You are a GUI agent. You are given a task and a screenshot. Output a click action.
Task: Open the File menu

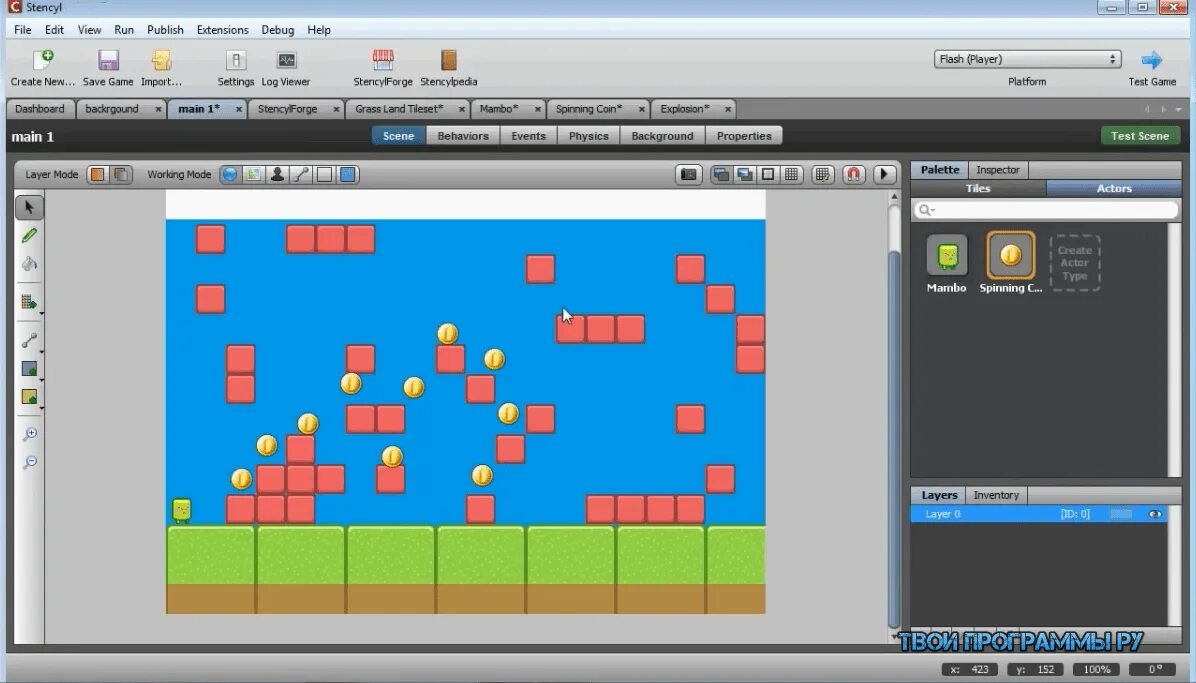(23, 30)
